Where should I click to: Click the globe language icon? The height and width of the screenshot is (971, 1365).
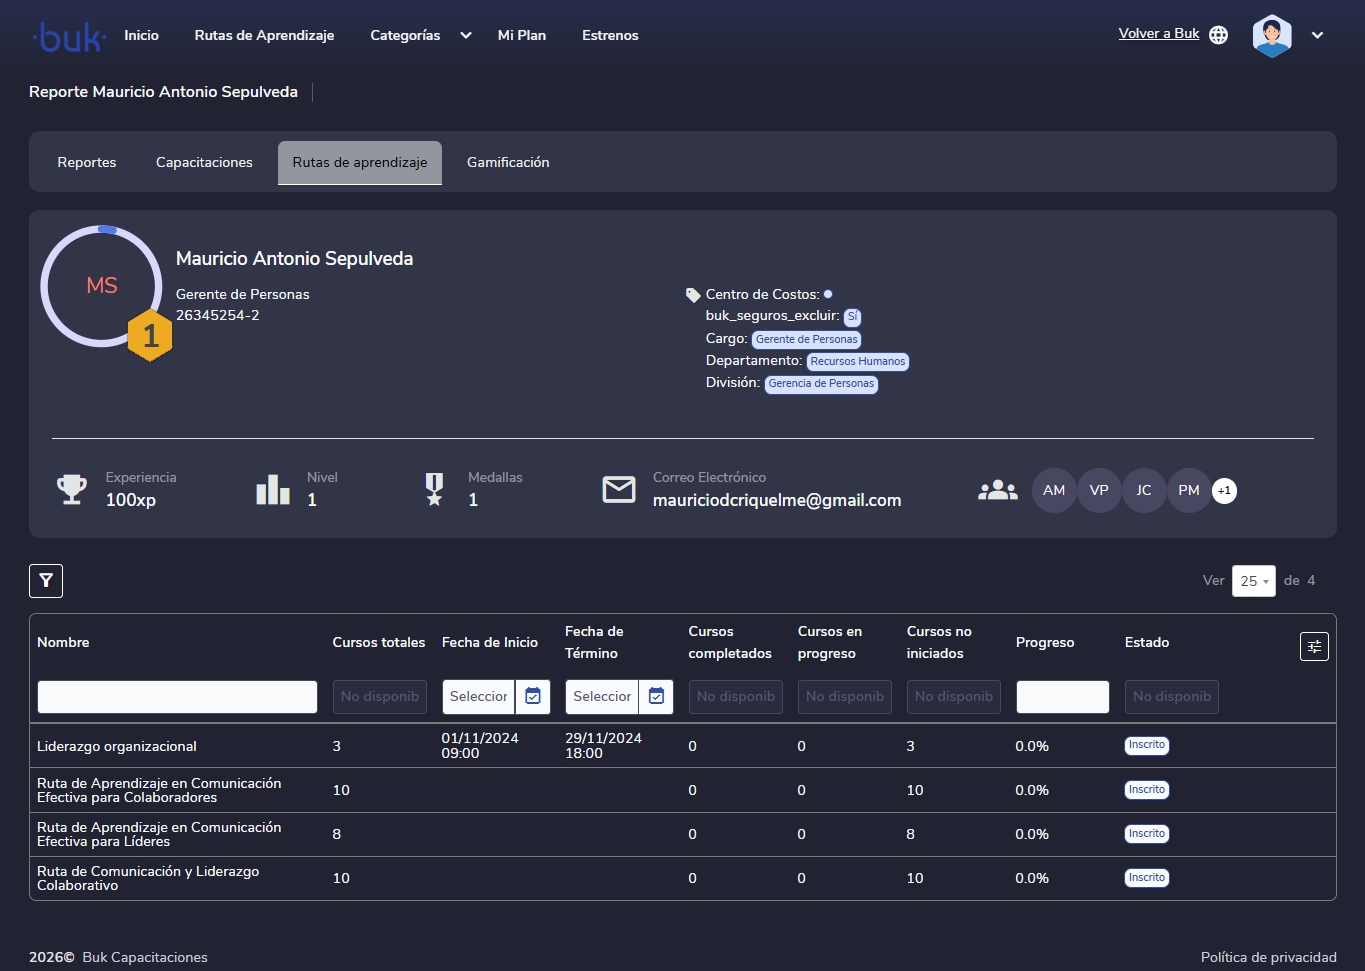pyautogui.click(x=1218, y=35)
